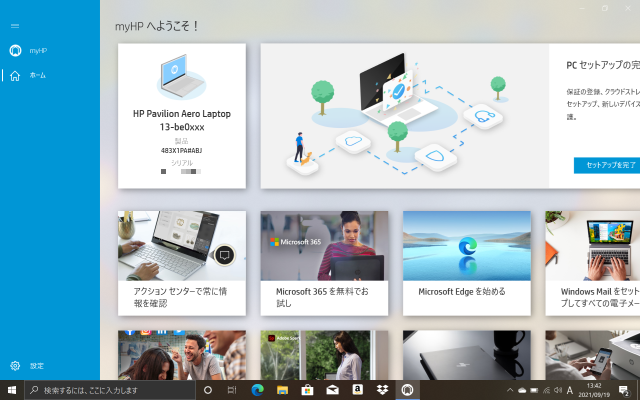
Task: Launch Microsoft Edge from taskbar
Action: pos(257,390)
